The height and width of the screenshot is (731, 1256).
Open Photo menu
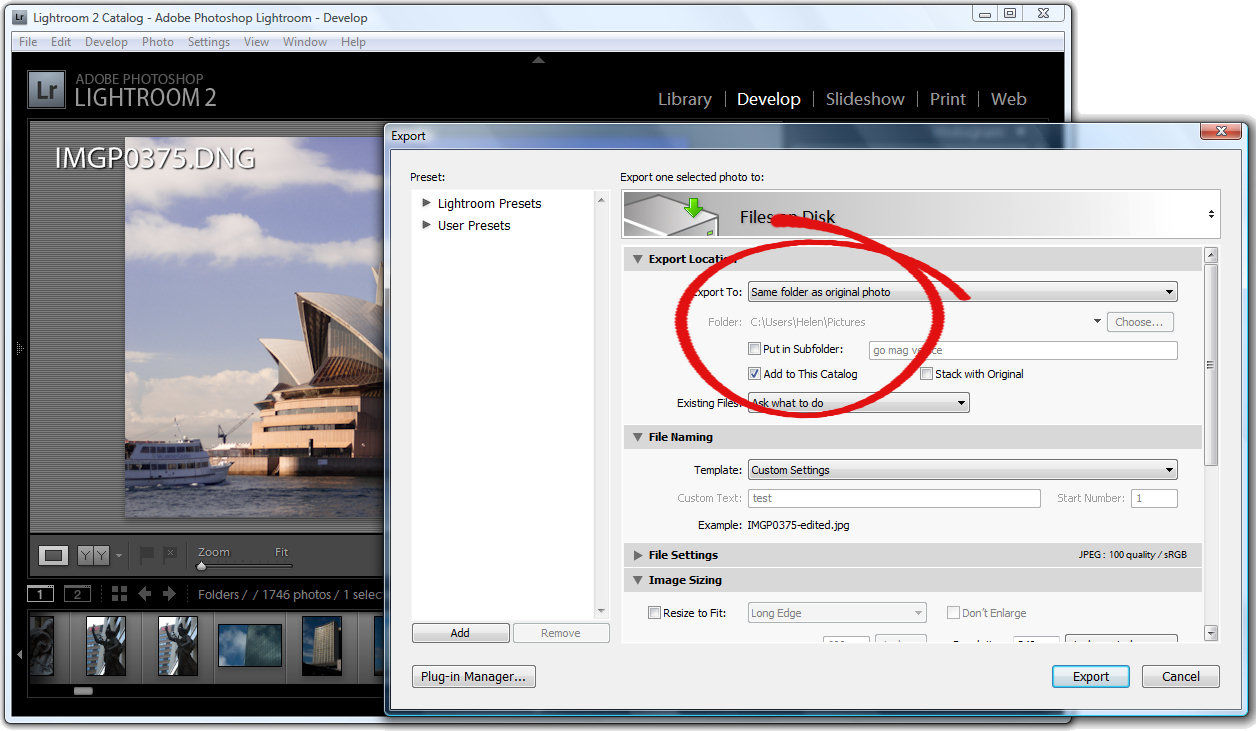click(158, 42)
